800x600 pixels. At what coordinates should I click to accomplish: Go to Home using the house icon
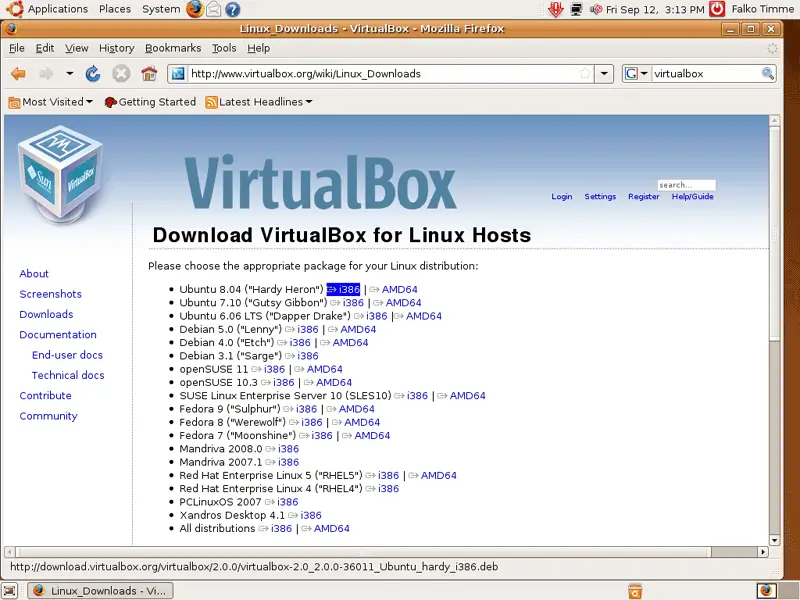(x=149, y=74)
